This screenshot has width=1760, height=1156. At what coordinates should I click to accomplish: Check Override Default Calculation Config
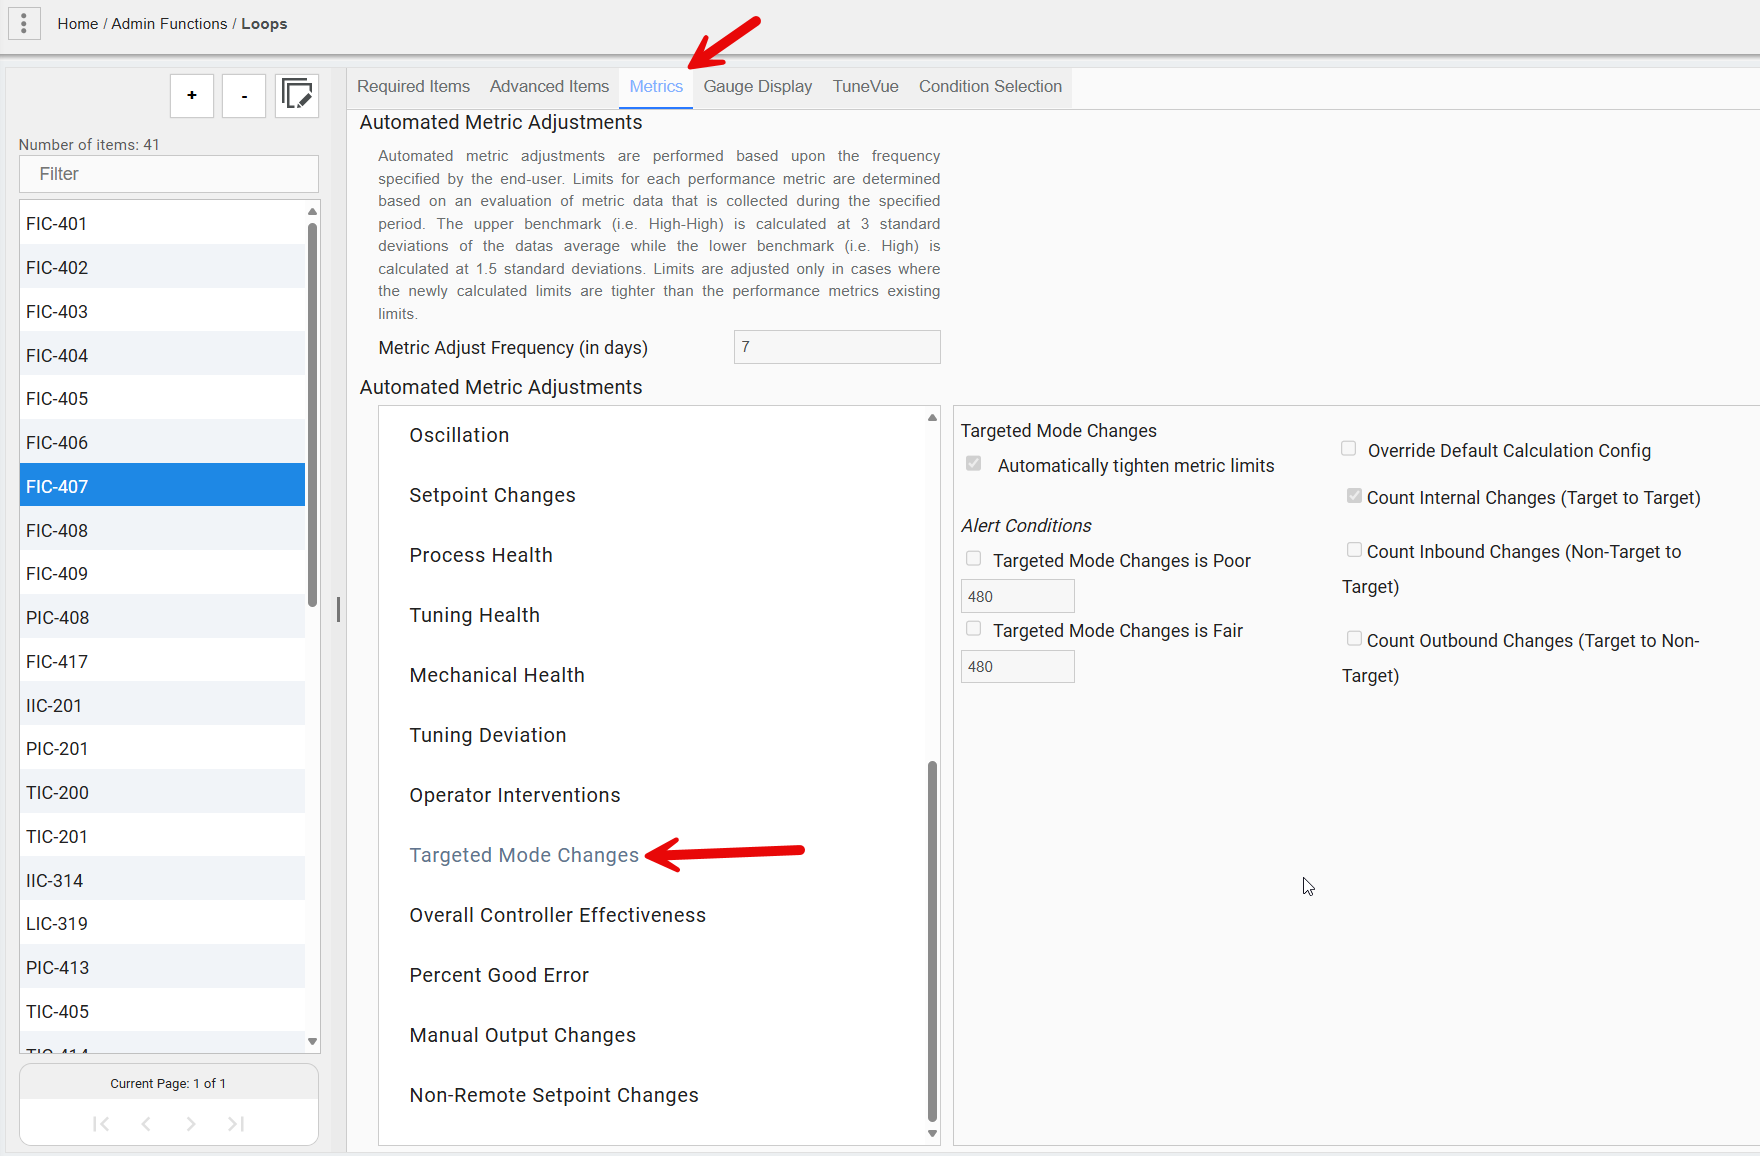pos(1348,449)
